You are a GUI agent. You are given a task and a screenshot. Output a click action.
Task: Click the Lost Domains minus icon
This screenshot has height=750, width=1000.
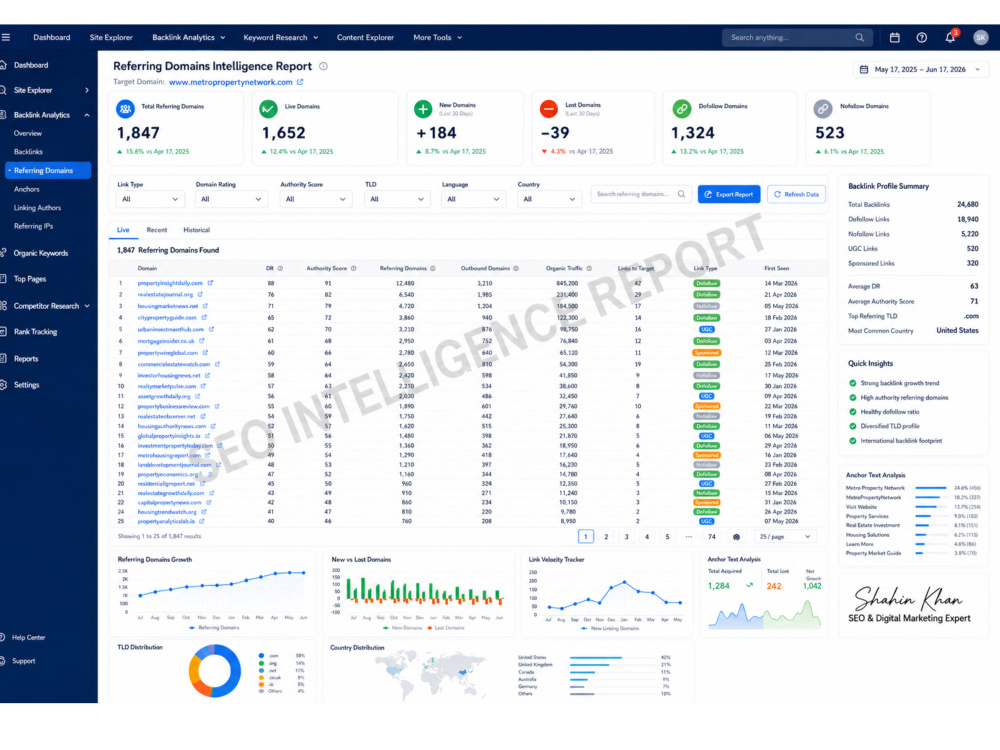point(548,109)
